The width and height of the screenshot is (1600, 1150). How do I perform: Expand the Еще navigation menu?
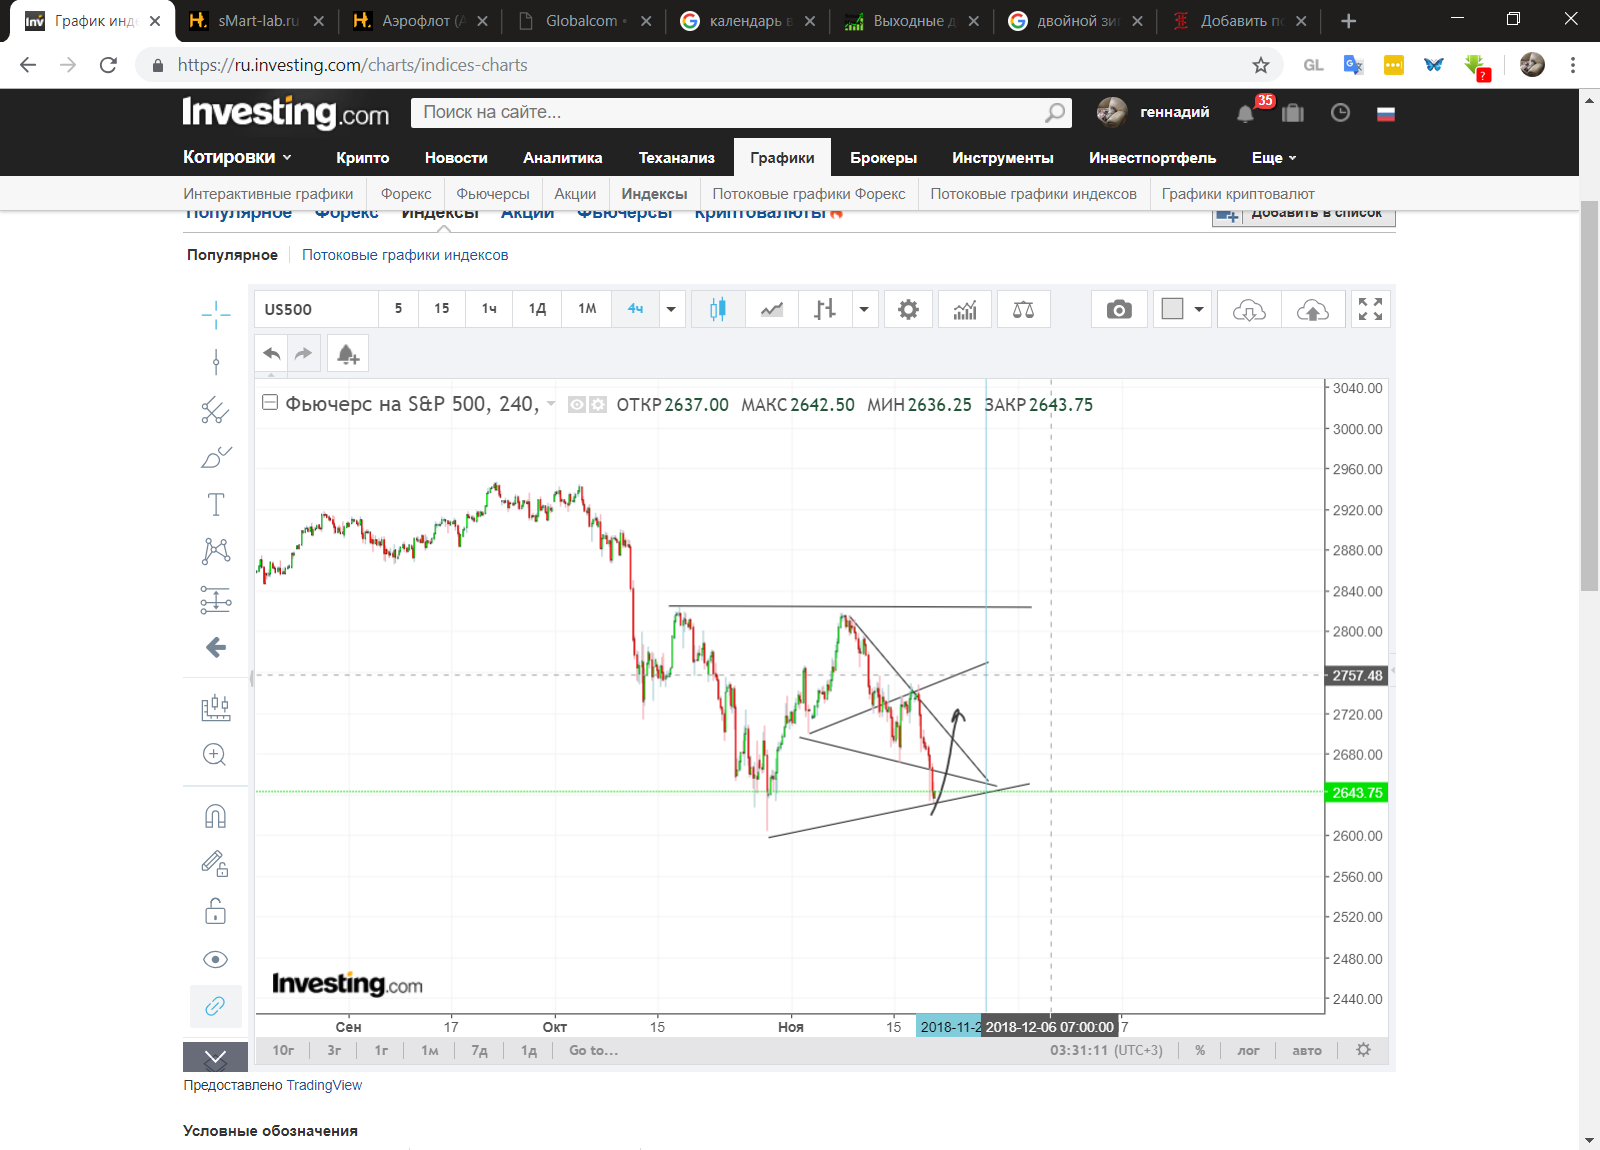coord(1273,158)
